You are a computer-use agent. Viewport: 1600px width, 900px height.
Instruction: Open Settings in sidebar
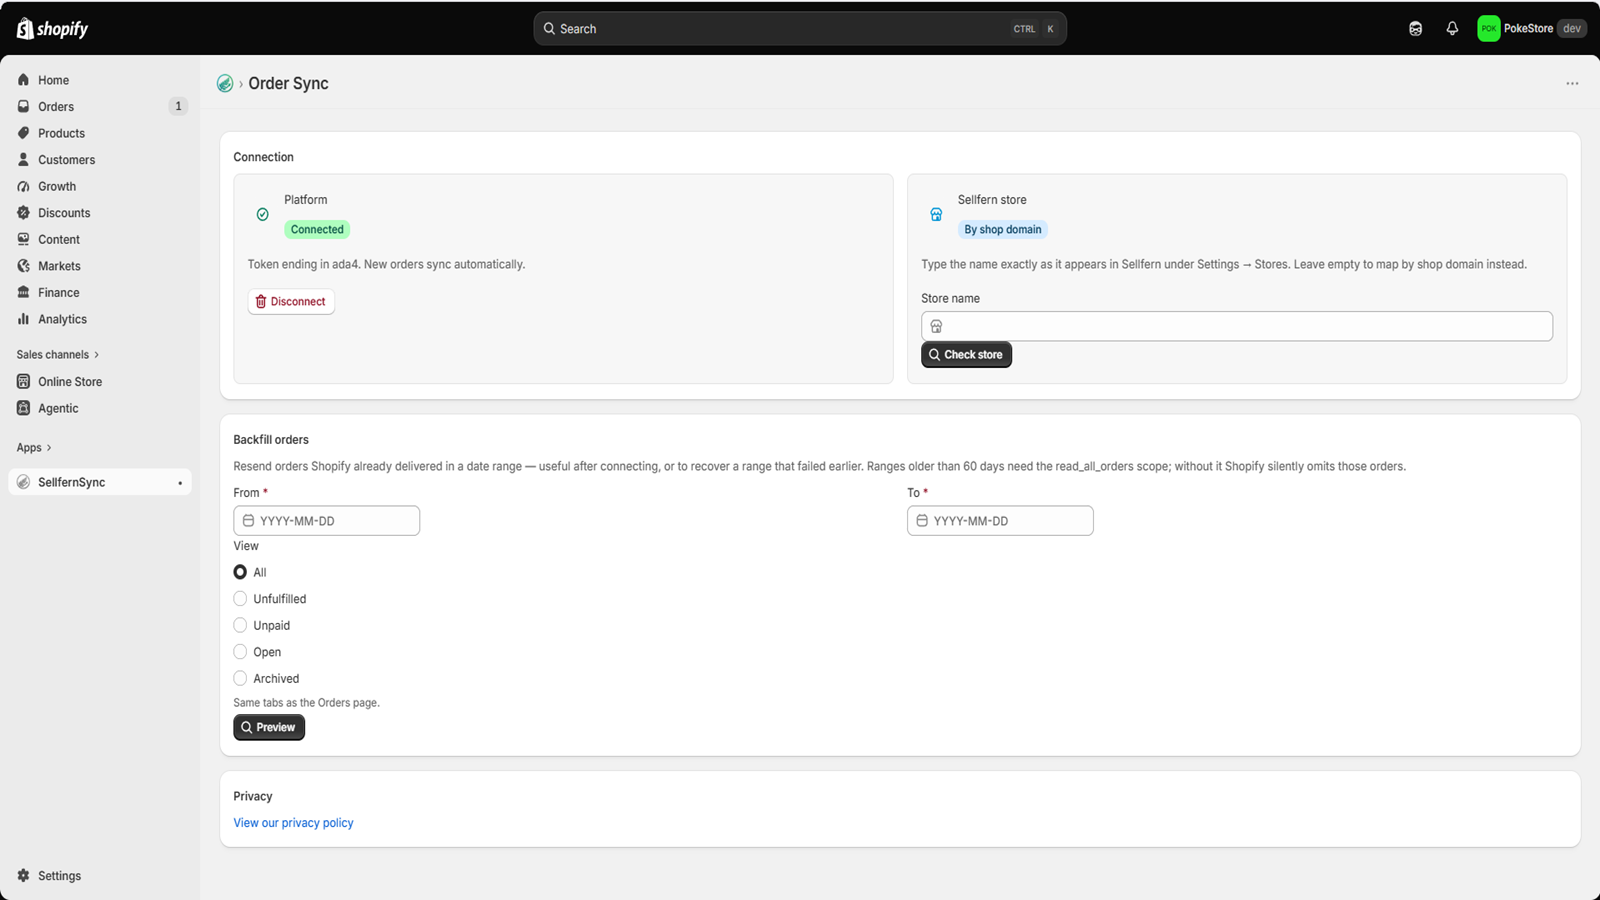[100, 876]
